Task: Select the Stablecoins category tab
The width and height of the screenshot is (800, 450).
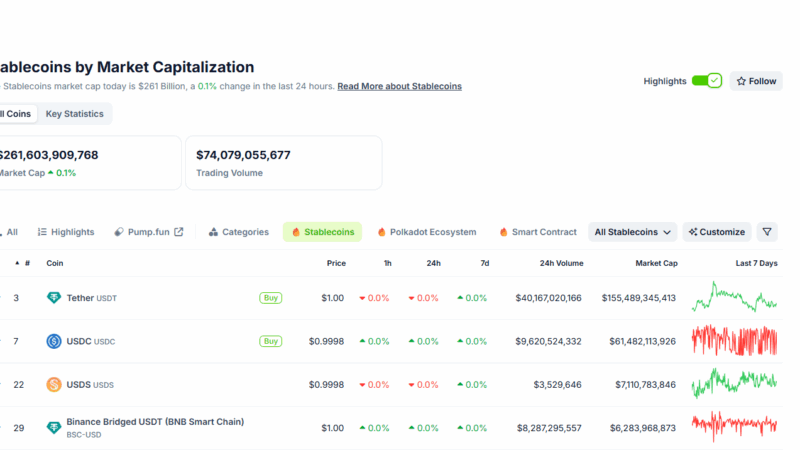Action: [322, 232]
